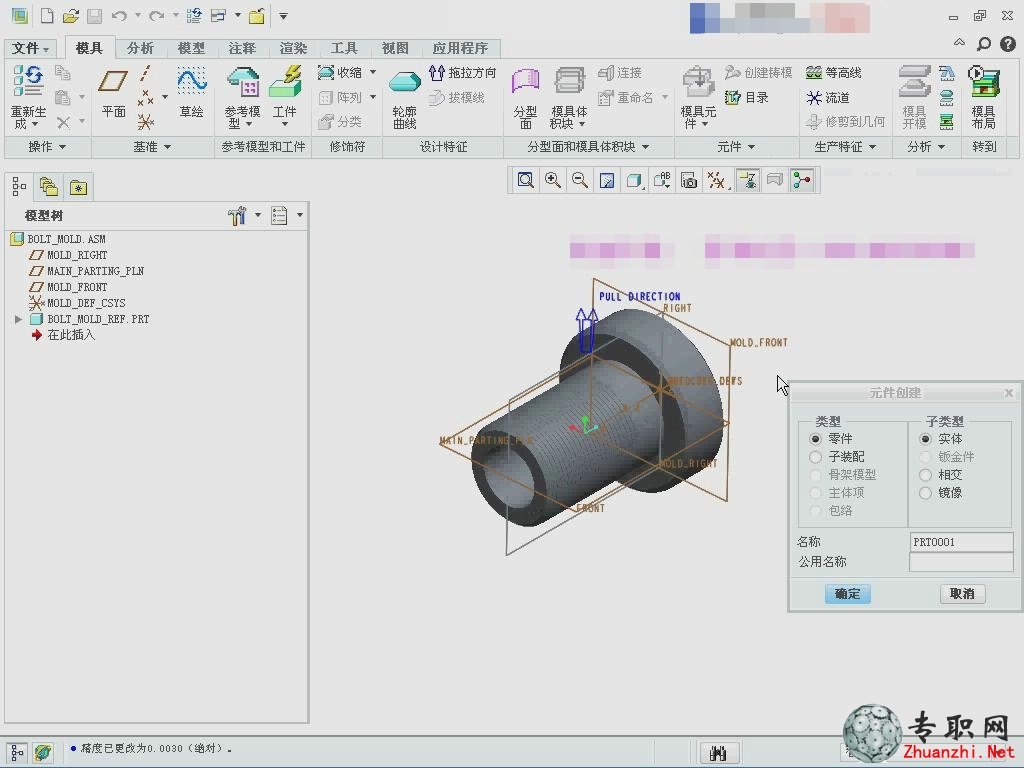Click the Mold Volume (模具体积块) icon
Viewport: 1024px width, 768px height.
[x=569, y=82]
